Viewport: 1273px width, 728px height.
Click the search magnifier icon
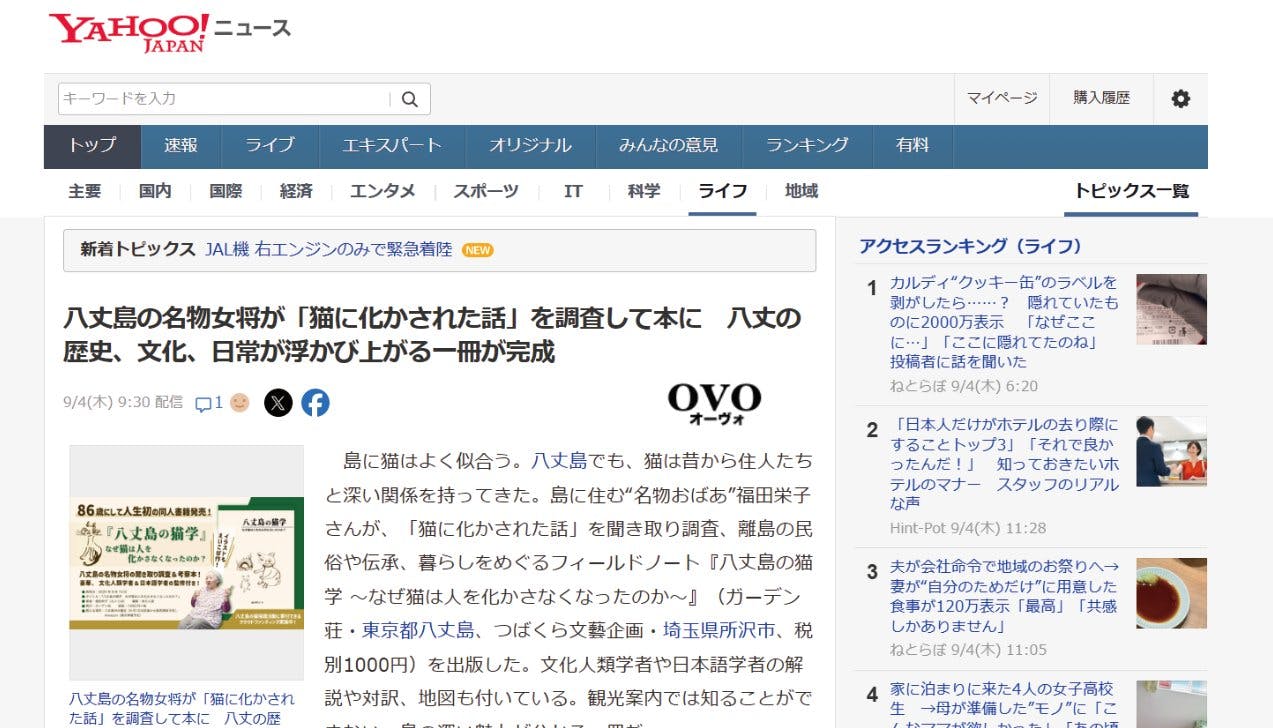pos(410,99)
